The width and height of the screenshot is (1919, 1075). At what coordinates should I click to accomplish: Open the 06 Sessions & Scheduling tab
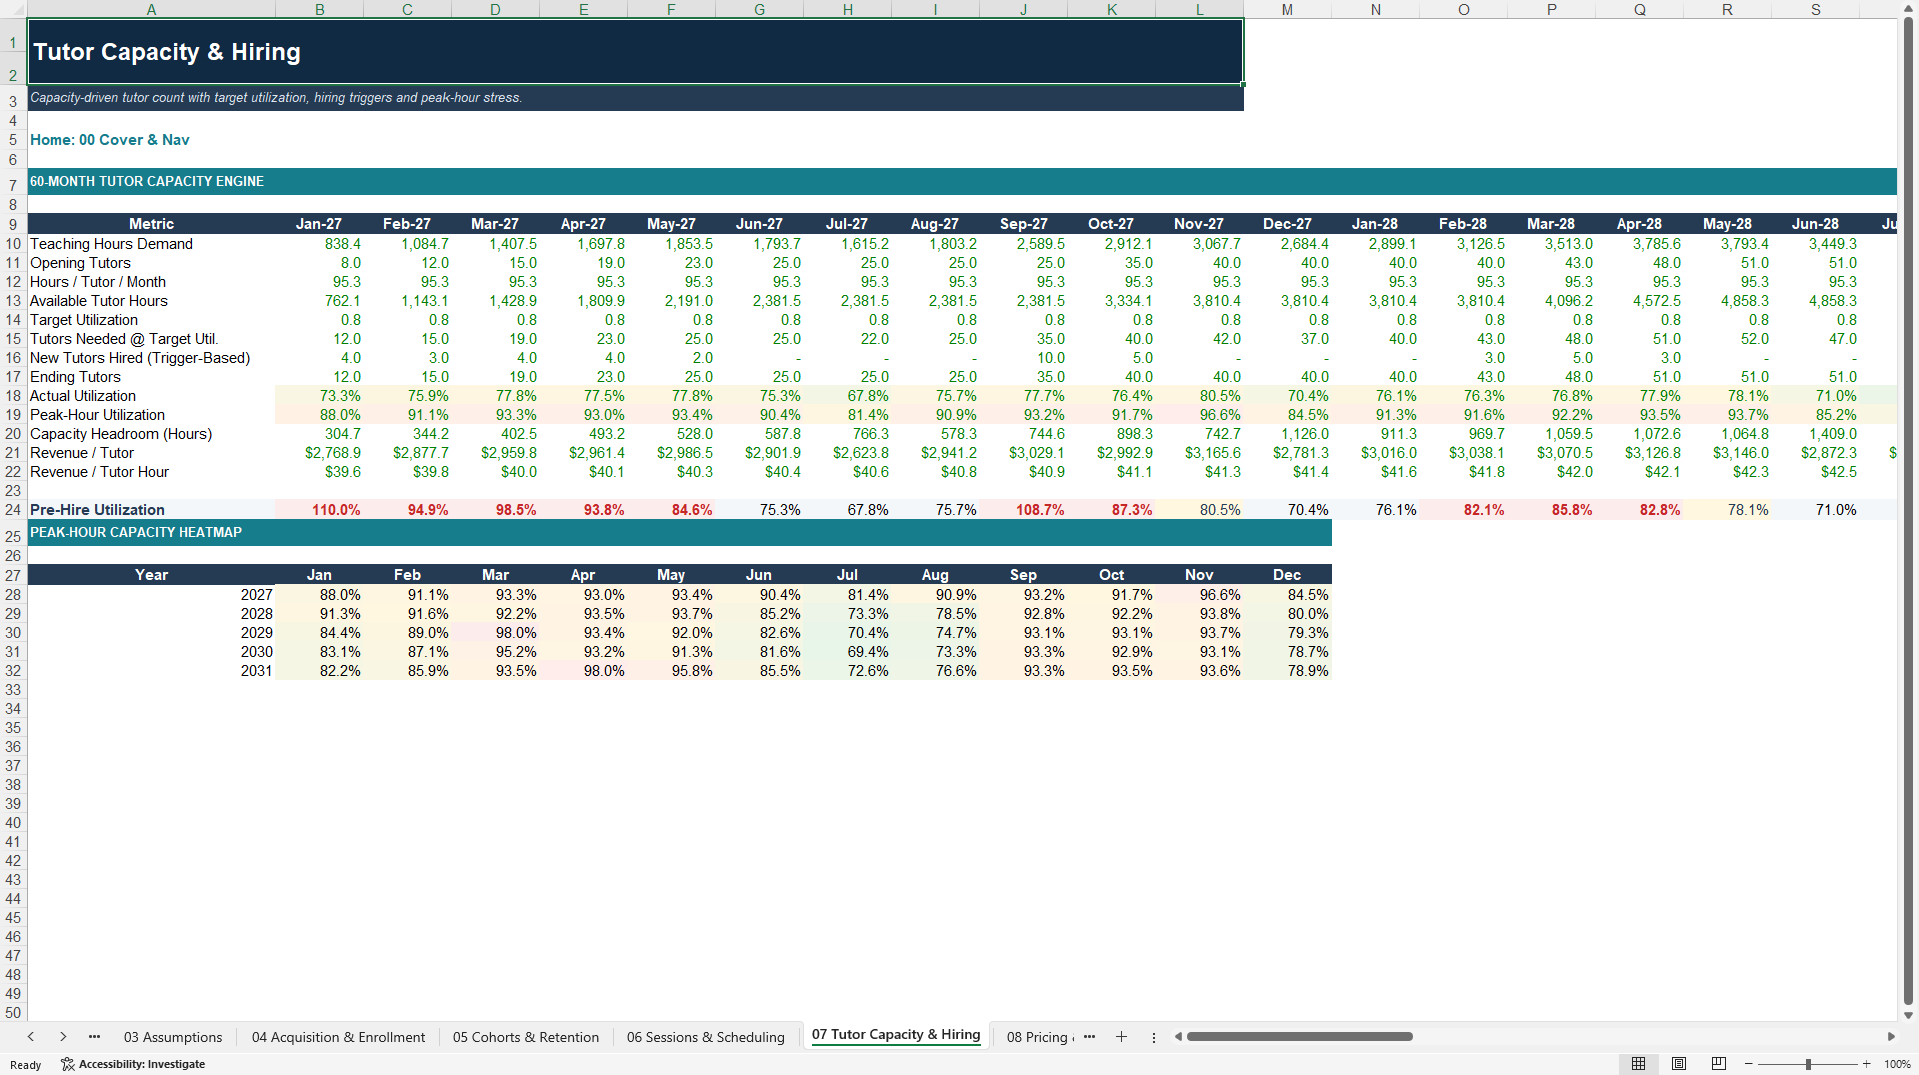click(706, 1037)
